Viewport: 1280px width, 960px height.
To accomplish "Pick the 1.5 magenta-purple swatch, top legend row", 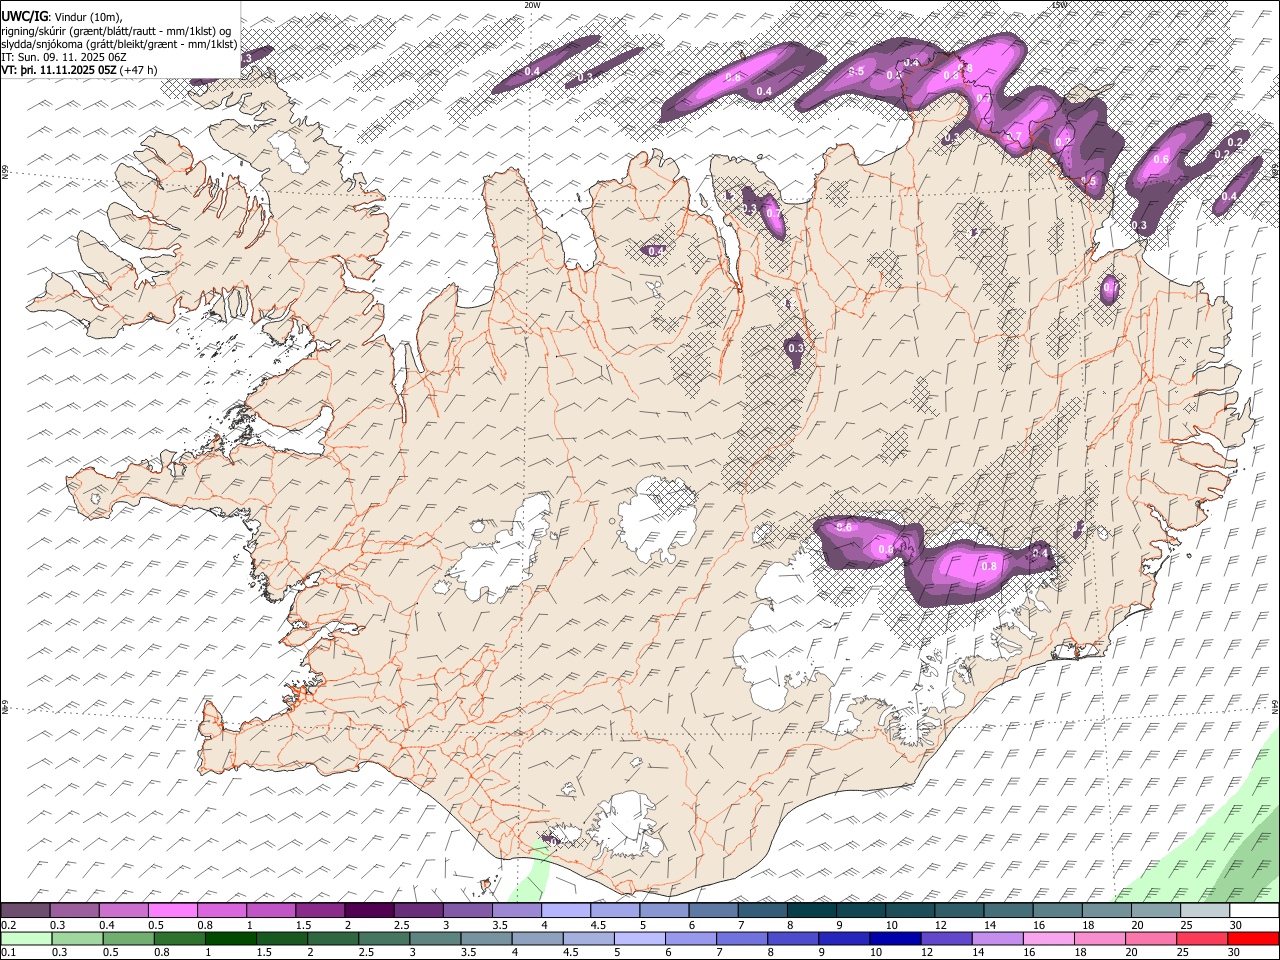I will point(320,910).
